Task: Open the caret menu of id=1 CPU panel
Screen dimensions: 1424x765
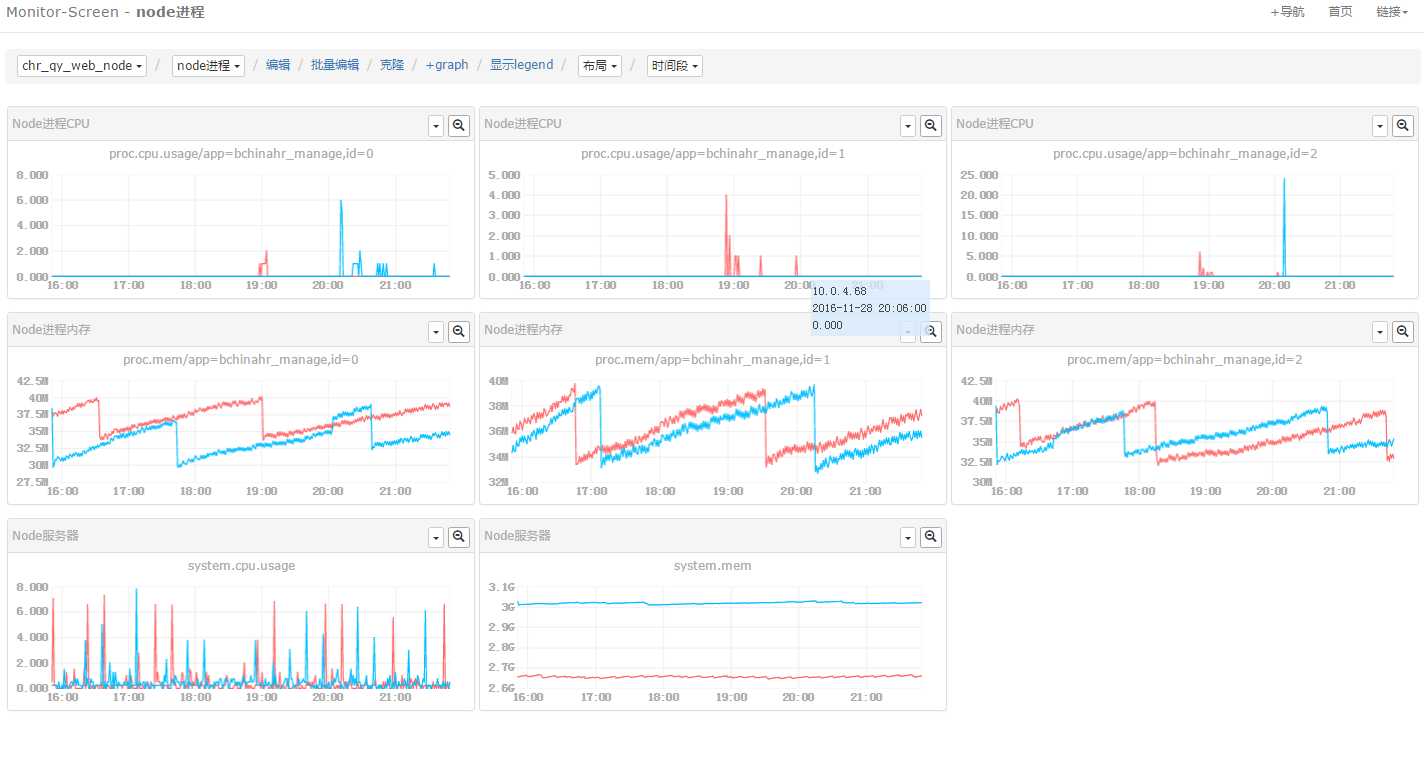Action: [908, 126]
